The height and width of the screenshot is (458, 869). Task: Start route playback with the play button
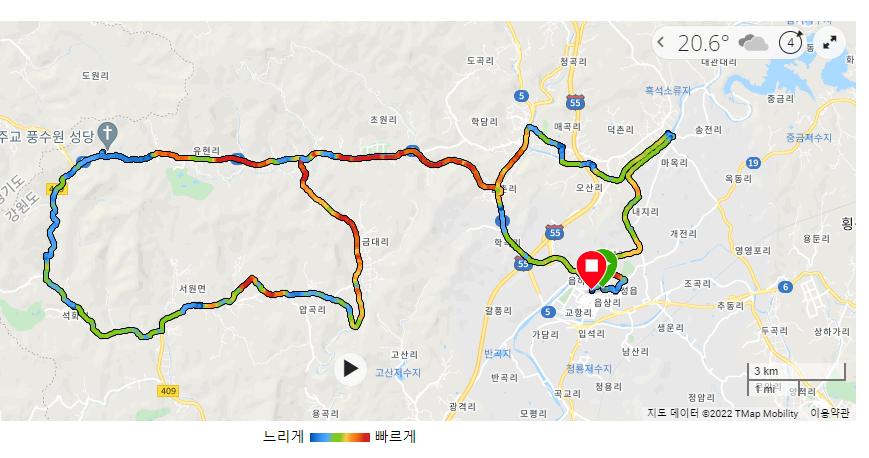(x=350, y=369)
